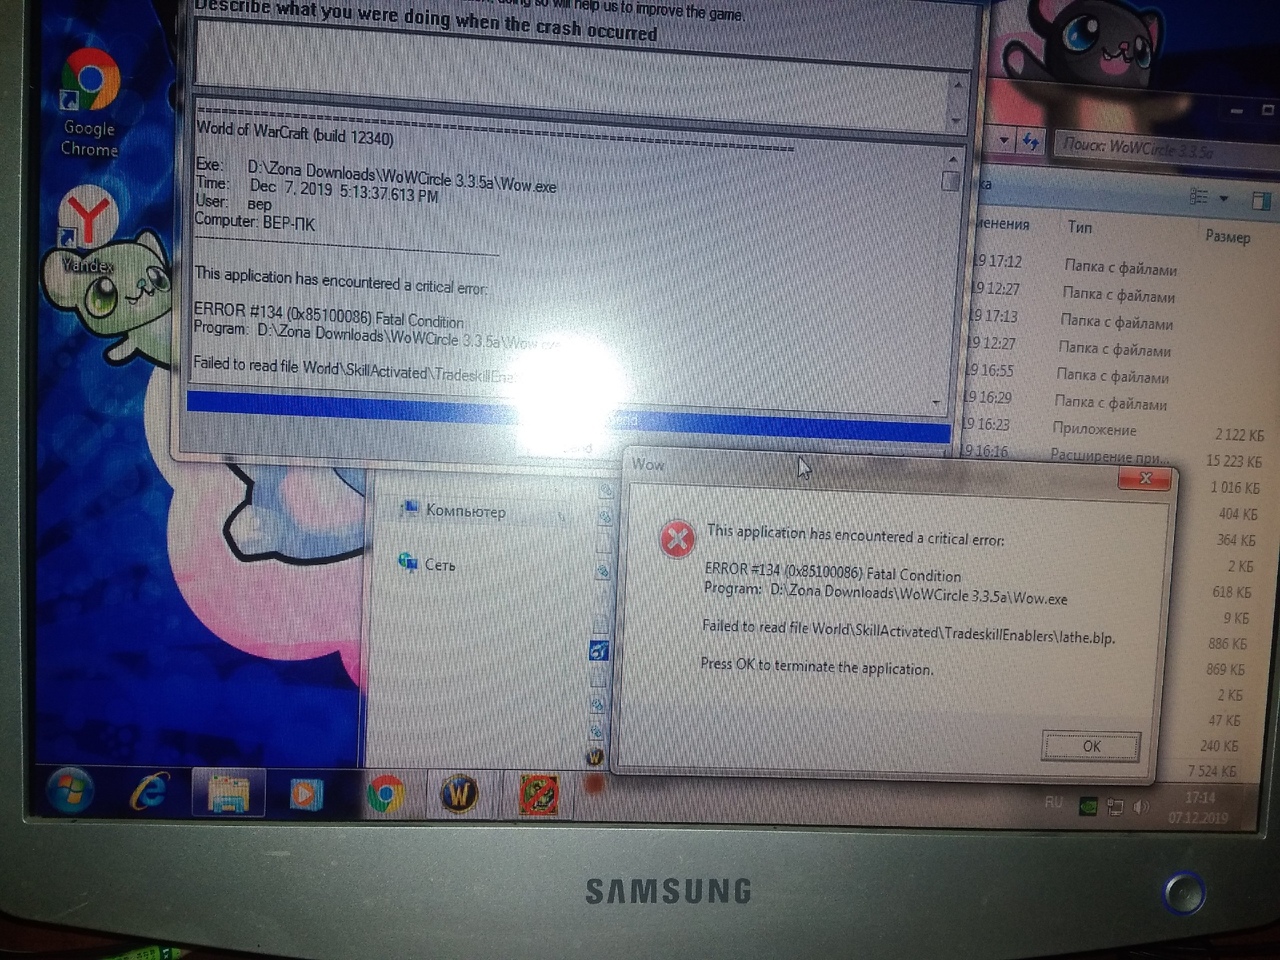Select Компьютер in navigation pane

465,511
